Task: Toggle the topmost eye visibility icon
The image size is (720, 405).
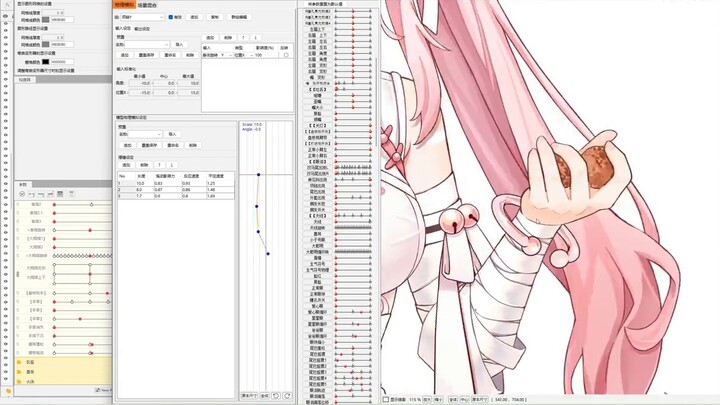Action: (6, 17)
